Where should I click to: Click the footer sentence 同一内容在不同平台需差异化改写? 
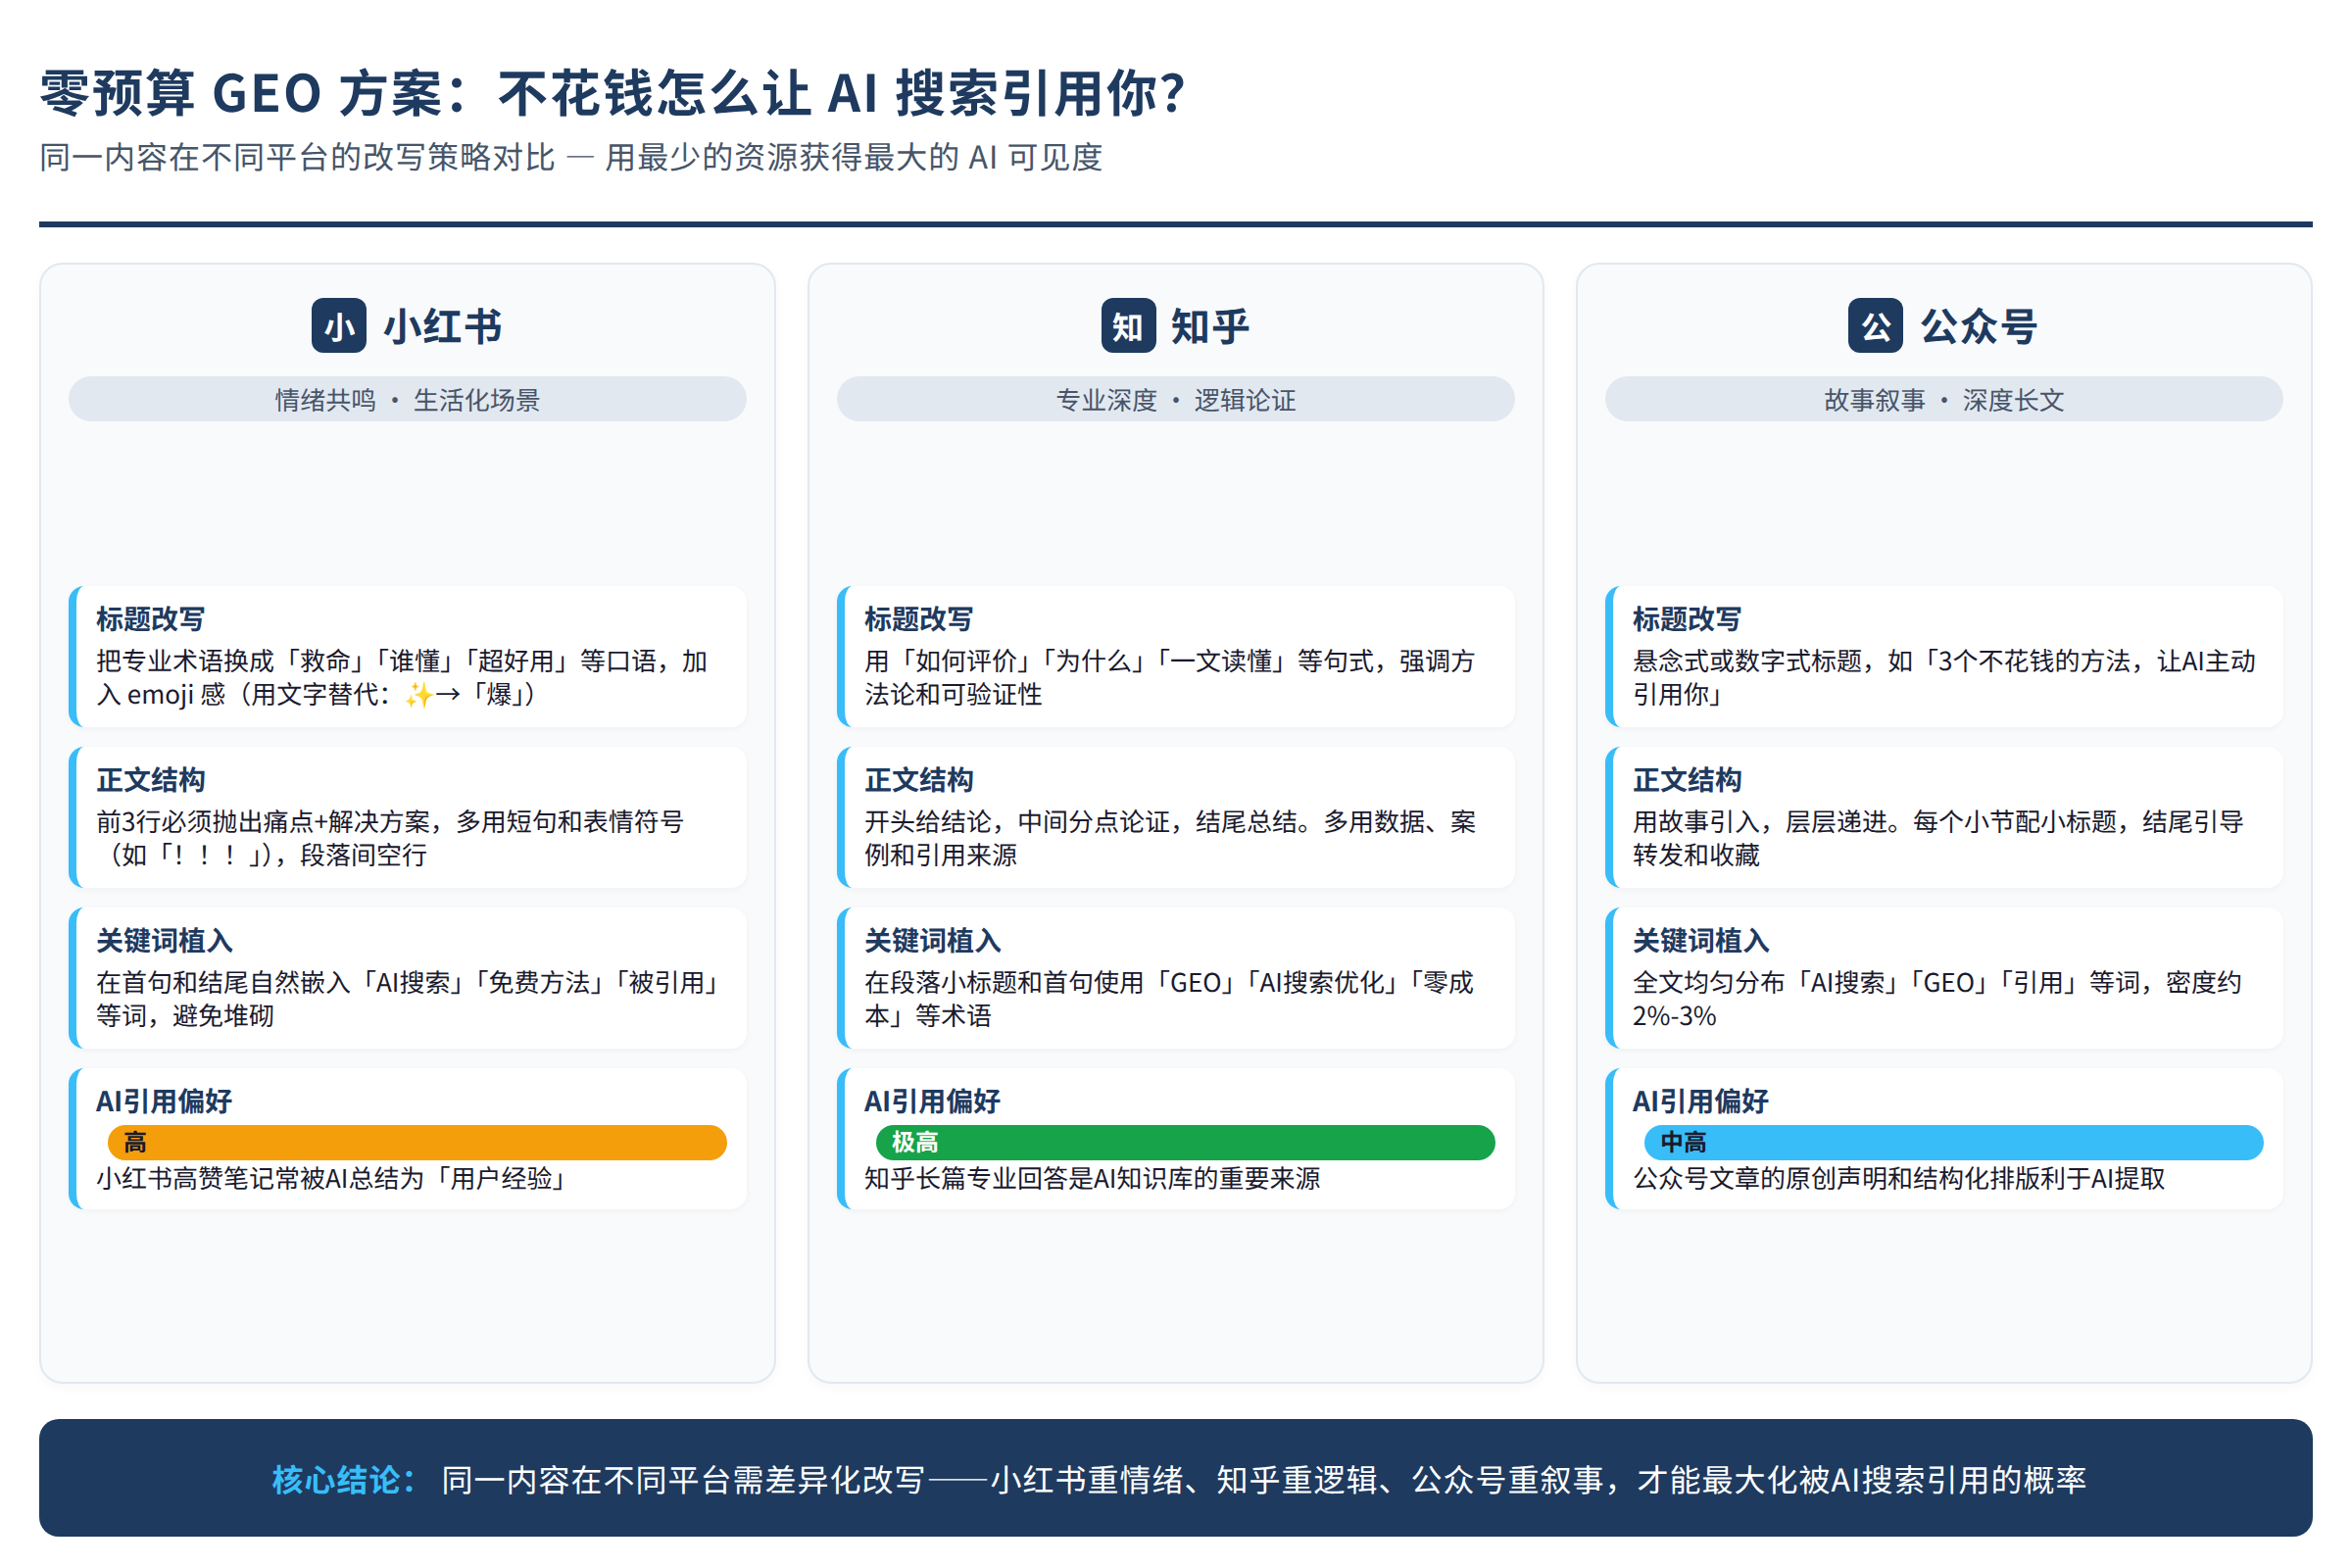tap(683, 1479)
